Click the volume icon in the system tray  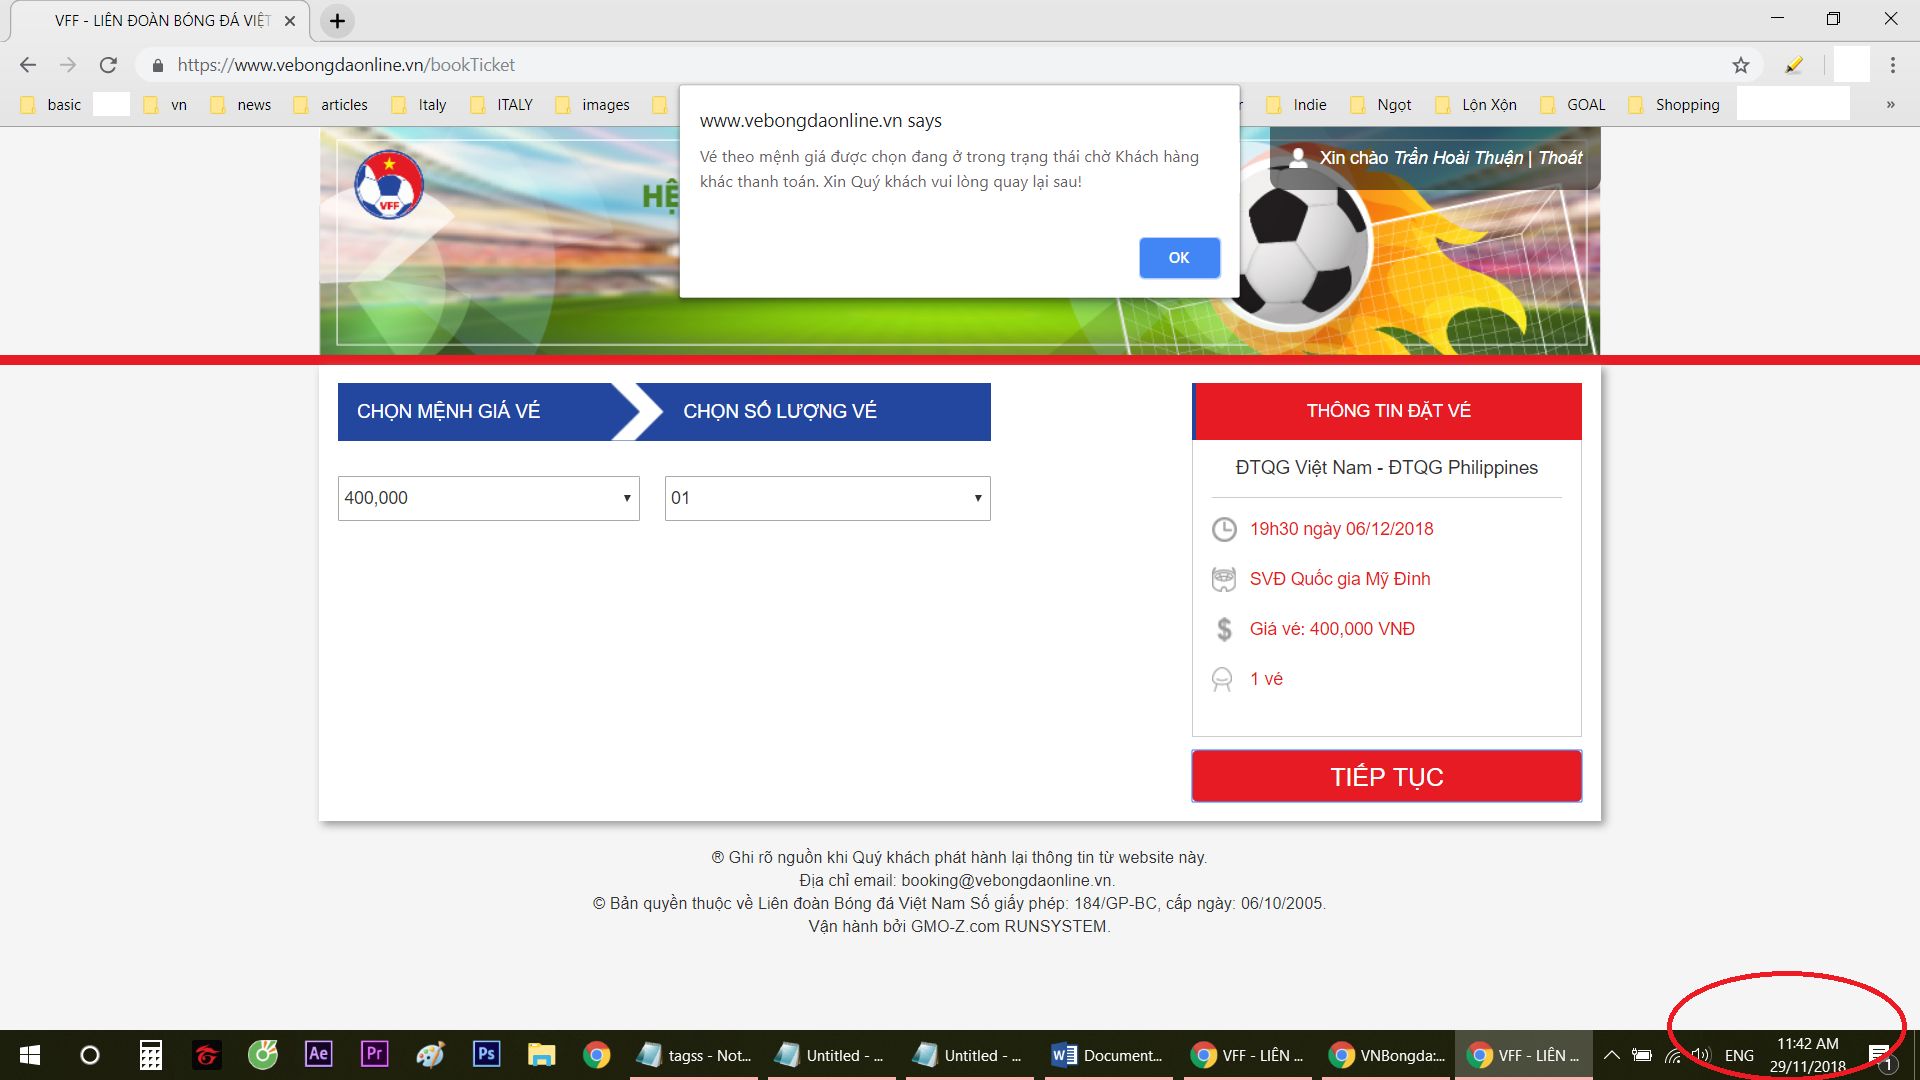click(1702, 1055)
